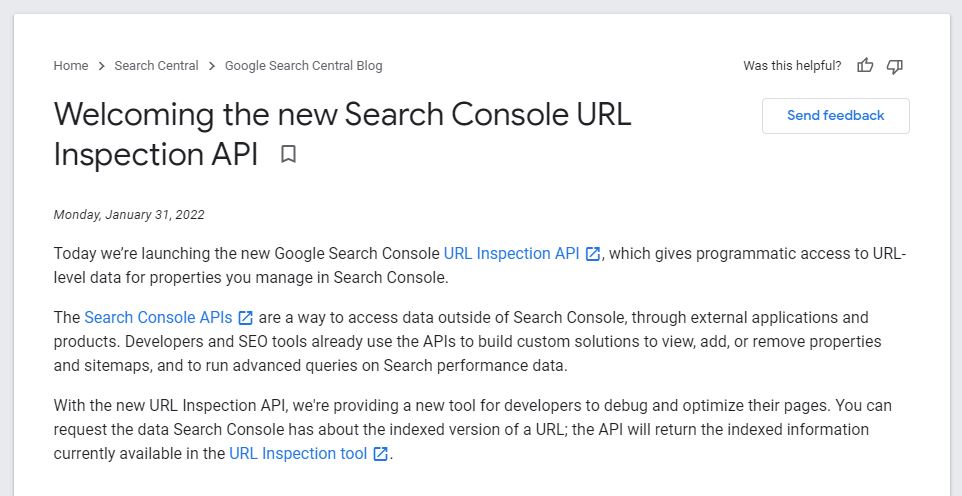Click the Send feedback button
962x496 pixels.
[836, 115]
